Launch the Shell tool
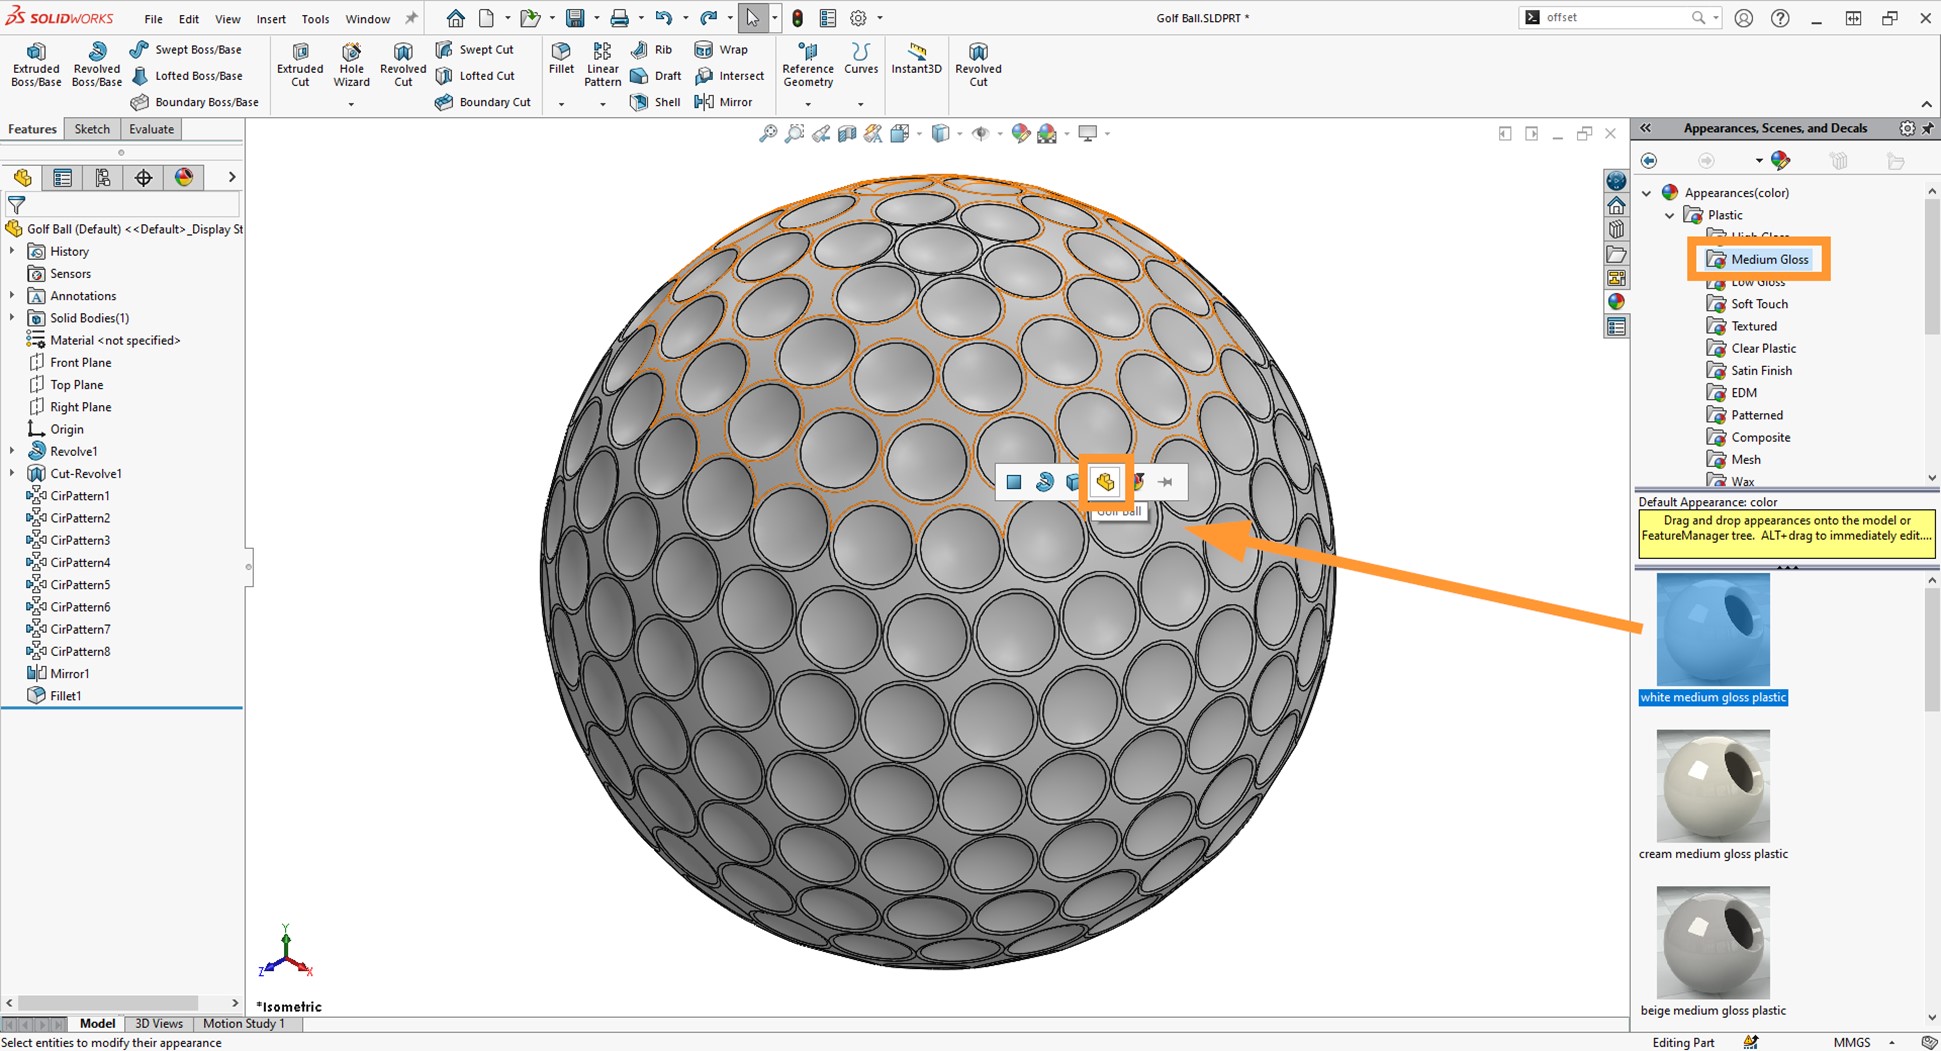The image size is (1941, 1051). click(x=655, y=101)
